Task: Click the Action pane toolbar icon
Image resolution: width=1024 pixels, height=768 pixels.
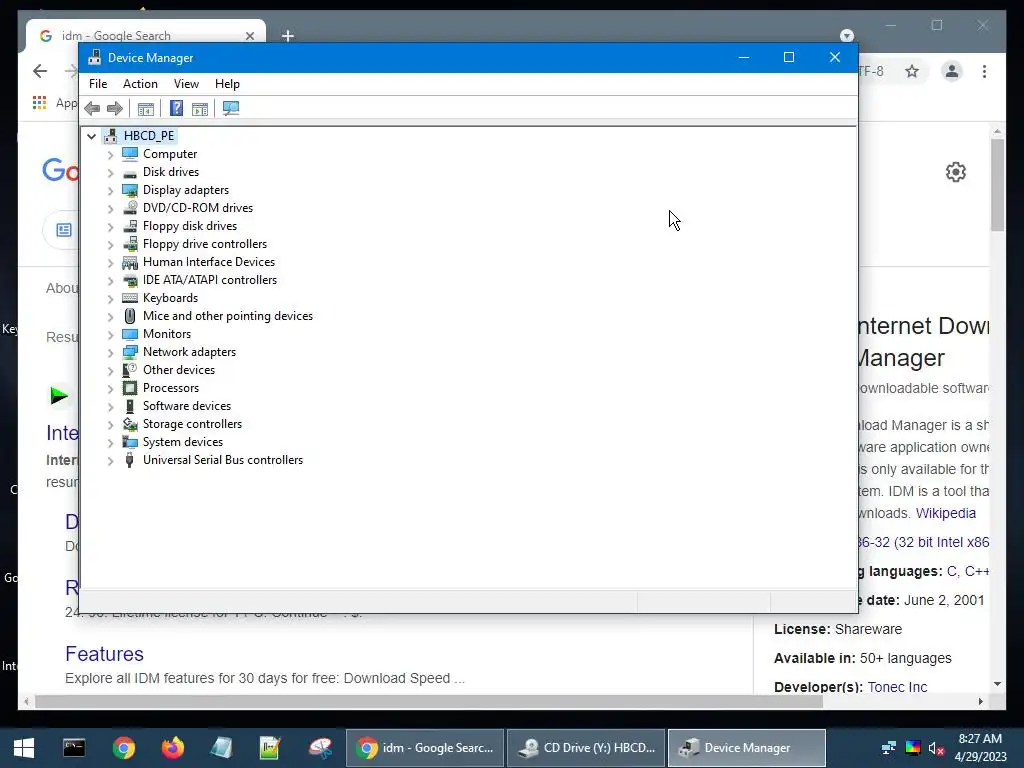Action: click(x=200, y=108)
